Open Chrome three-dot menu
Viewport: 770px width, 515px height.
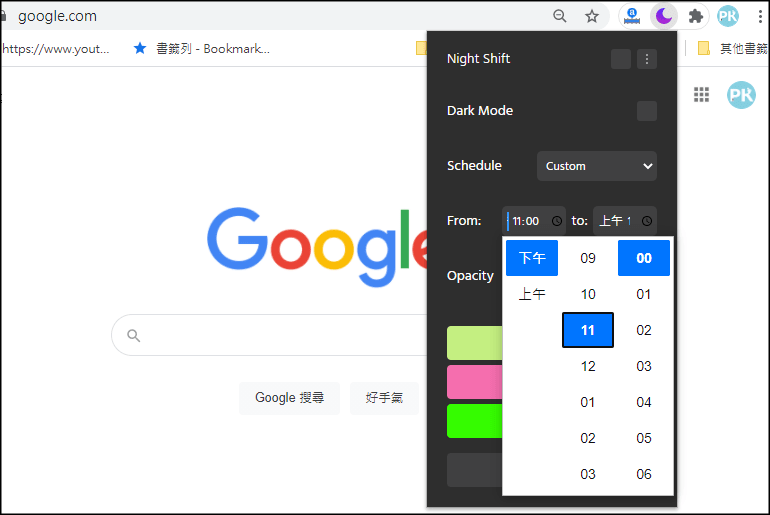click(760, 16)
